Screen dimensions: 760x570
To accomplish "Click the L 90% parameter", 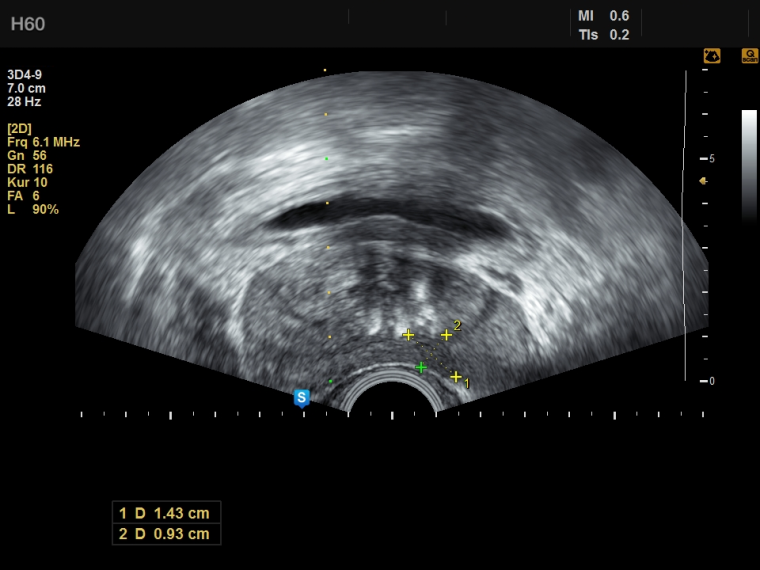I will [x=32, y=209].
